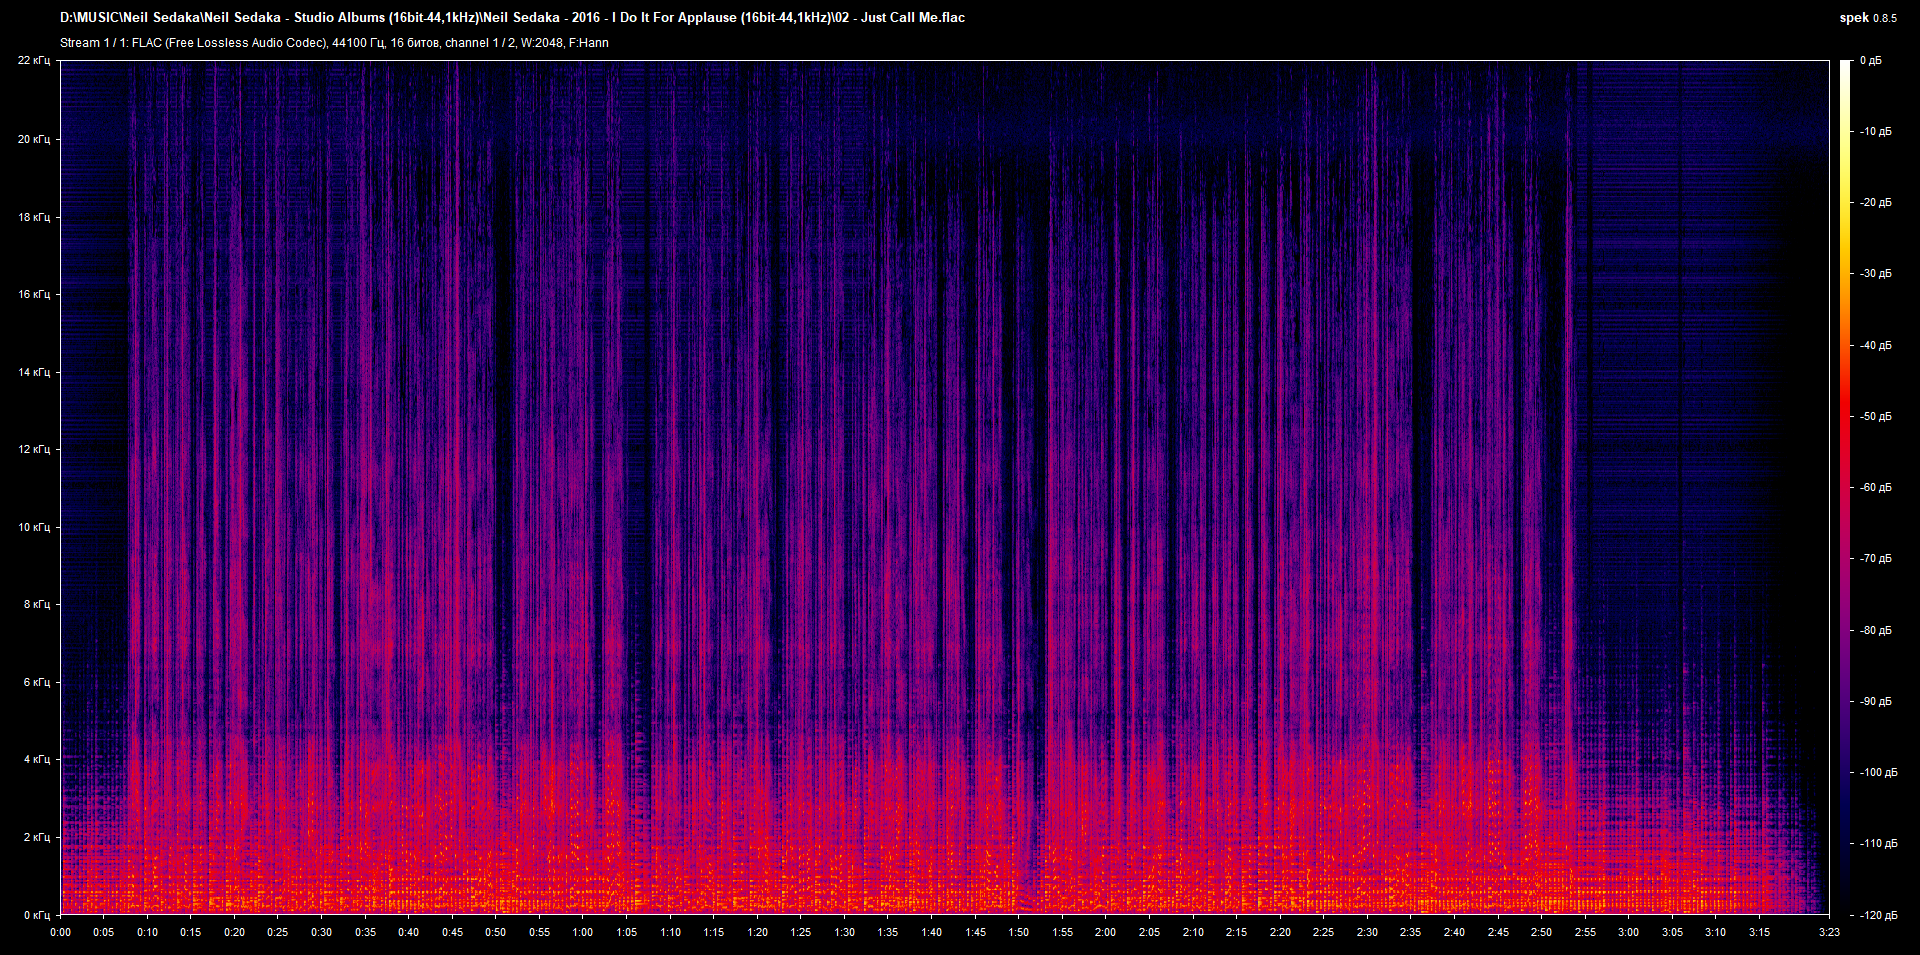1920x955 pixels.
Task: Click the 14 кГц frequency axis label
Action: pyautogui.click(x=34, y=372)
